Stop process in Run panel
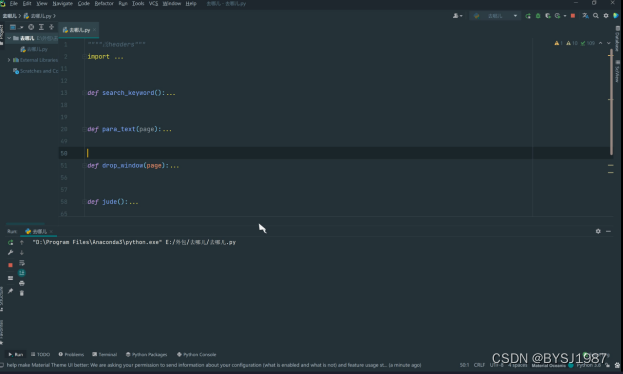 pos(10,265)
